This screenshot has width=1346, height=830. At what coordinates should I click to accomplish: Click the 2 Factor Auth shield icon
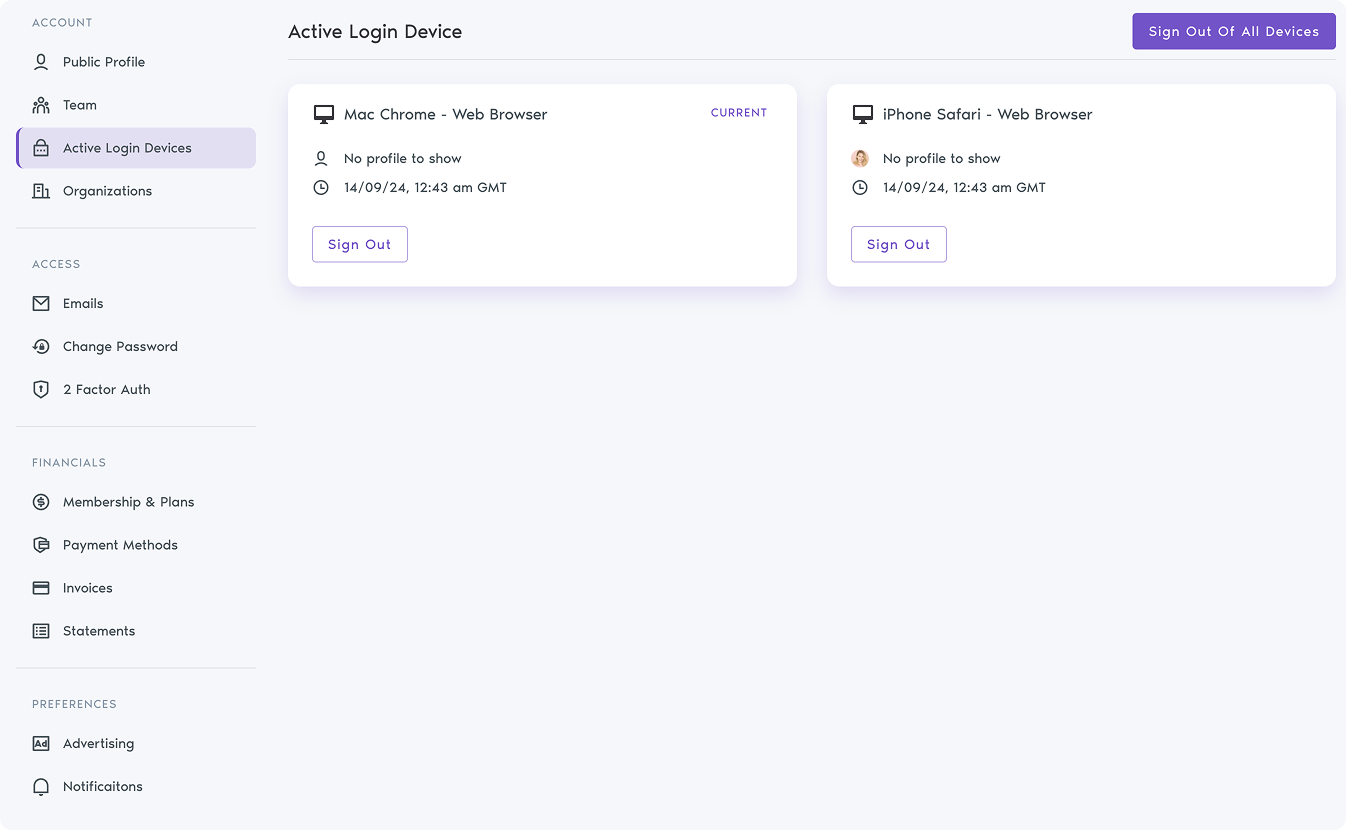(x=40, y=389)
